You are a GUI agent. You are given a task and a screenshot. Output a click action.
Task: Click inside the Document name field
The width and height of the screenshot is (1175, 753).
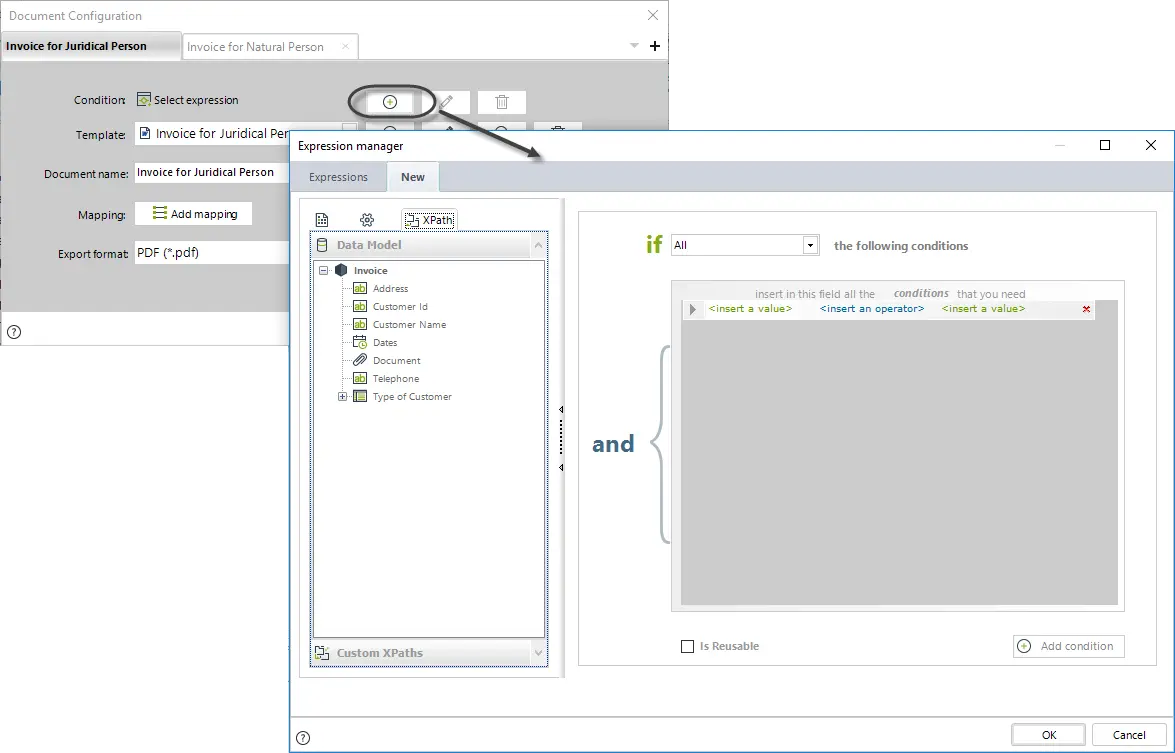(x=213, y=172)
